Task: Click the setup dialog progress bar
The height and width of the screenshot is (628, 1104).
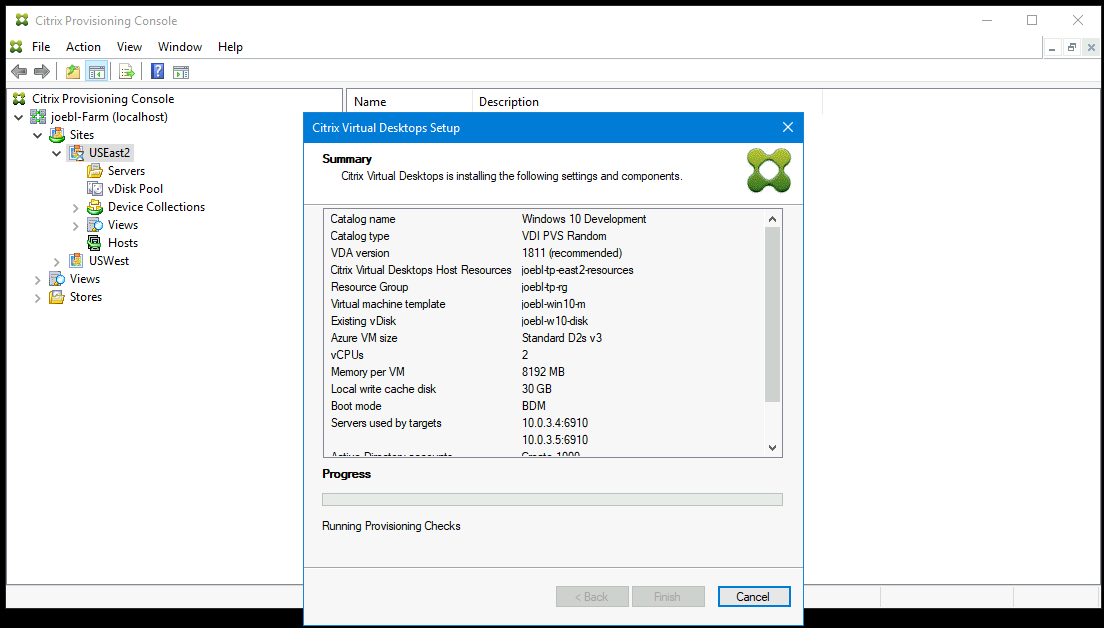Action: point(552,499)
